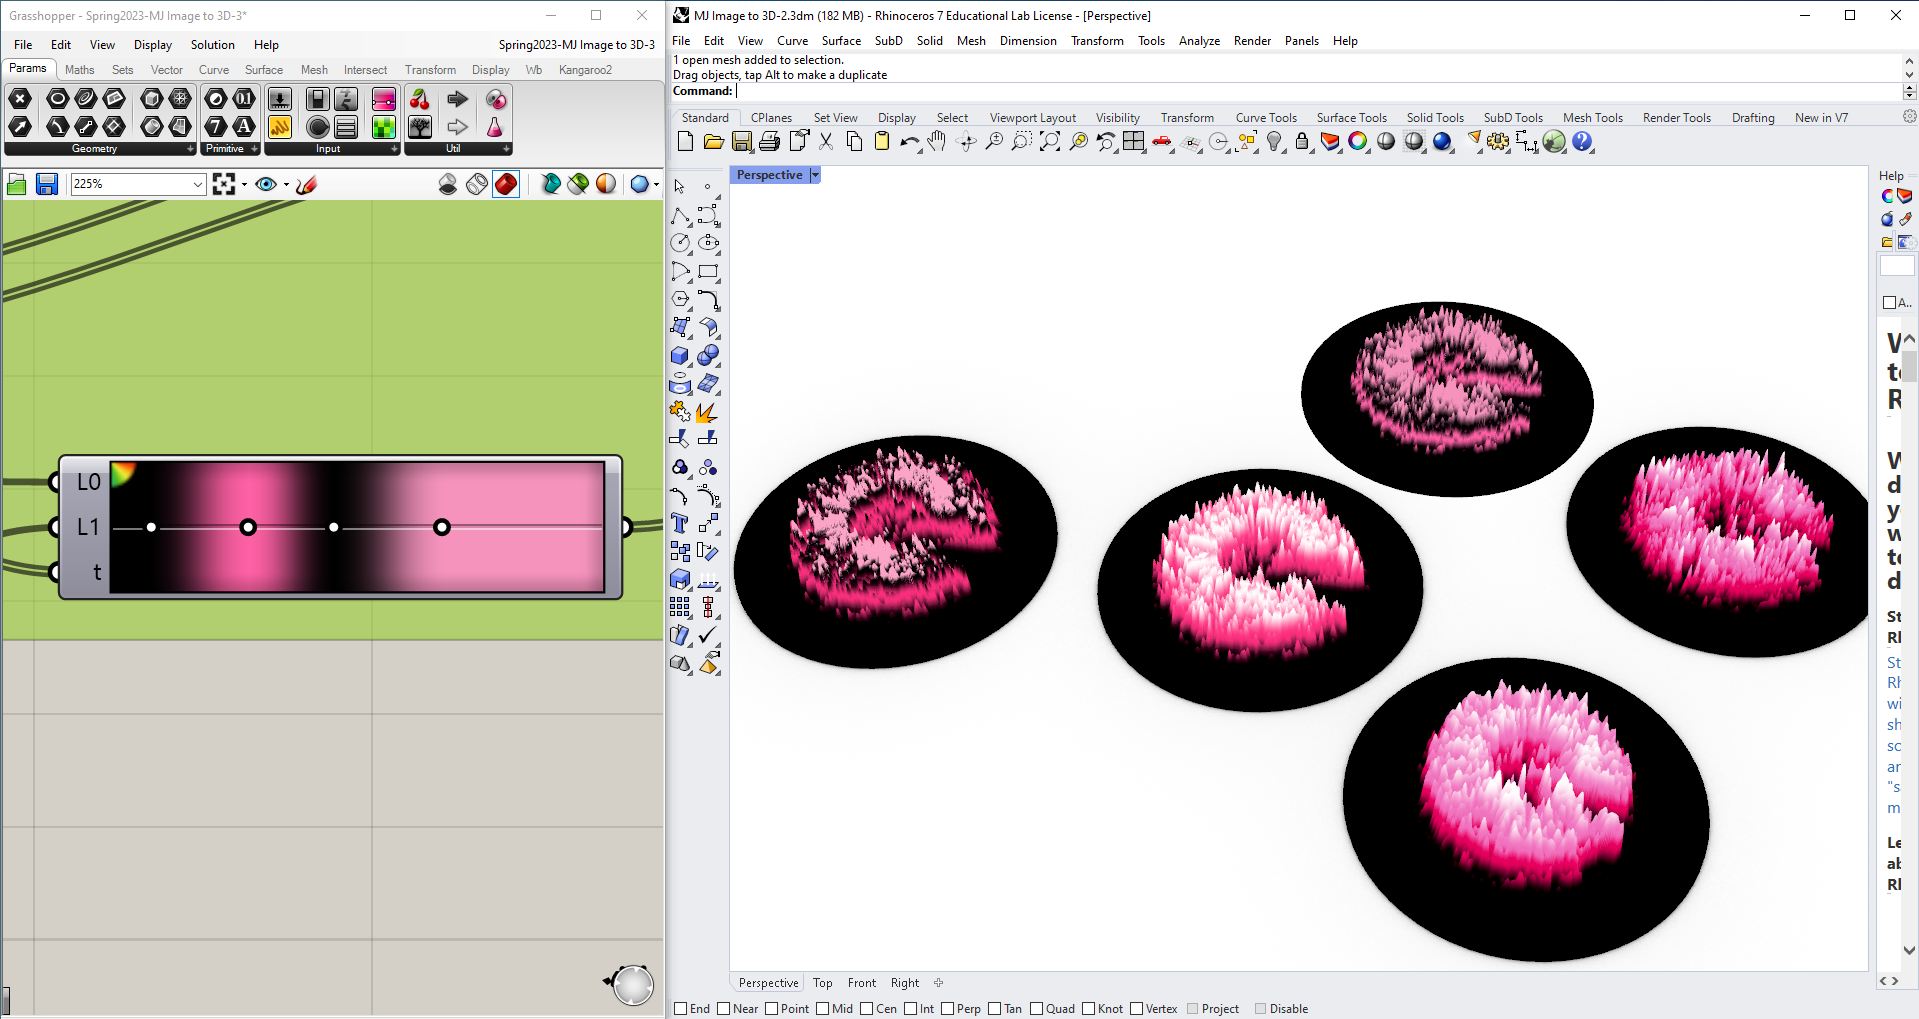Screen dimensions: 1919x1019
Task: Click the Explode tool icon
Action: coord(708,412)
